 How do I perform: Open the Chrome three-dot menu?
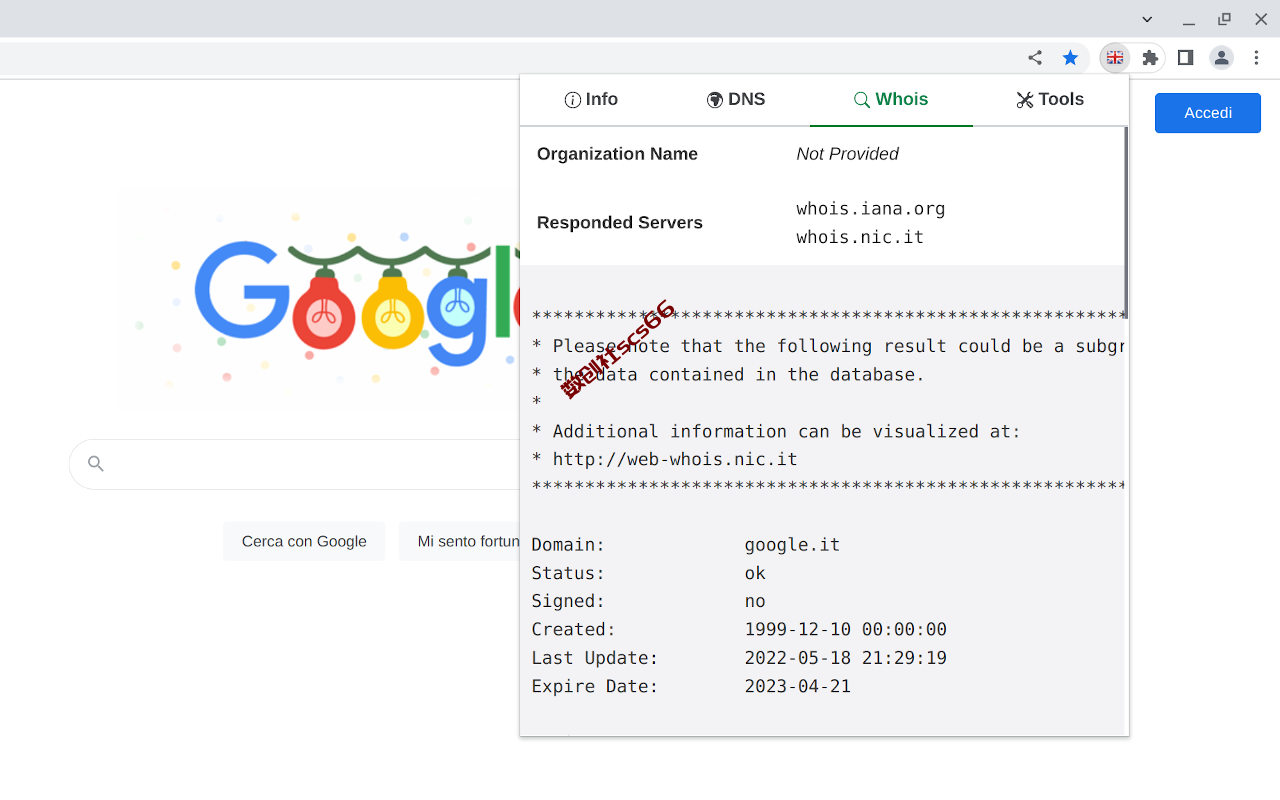(x=1257, y=58)
